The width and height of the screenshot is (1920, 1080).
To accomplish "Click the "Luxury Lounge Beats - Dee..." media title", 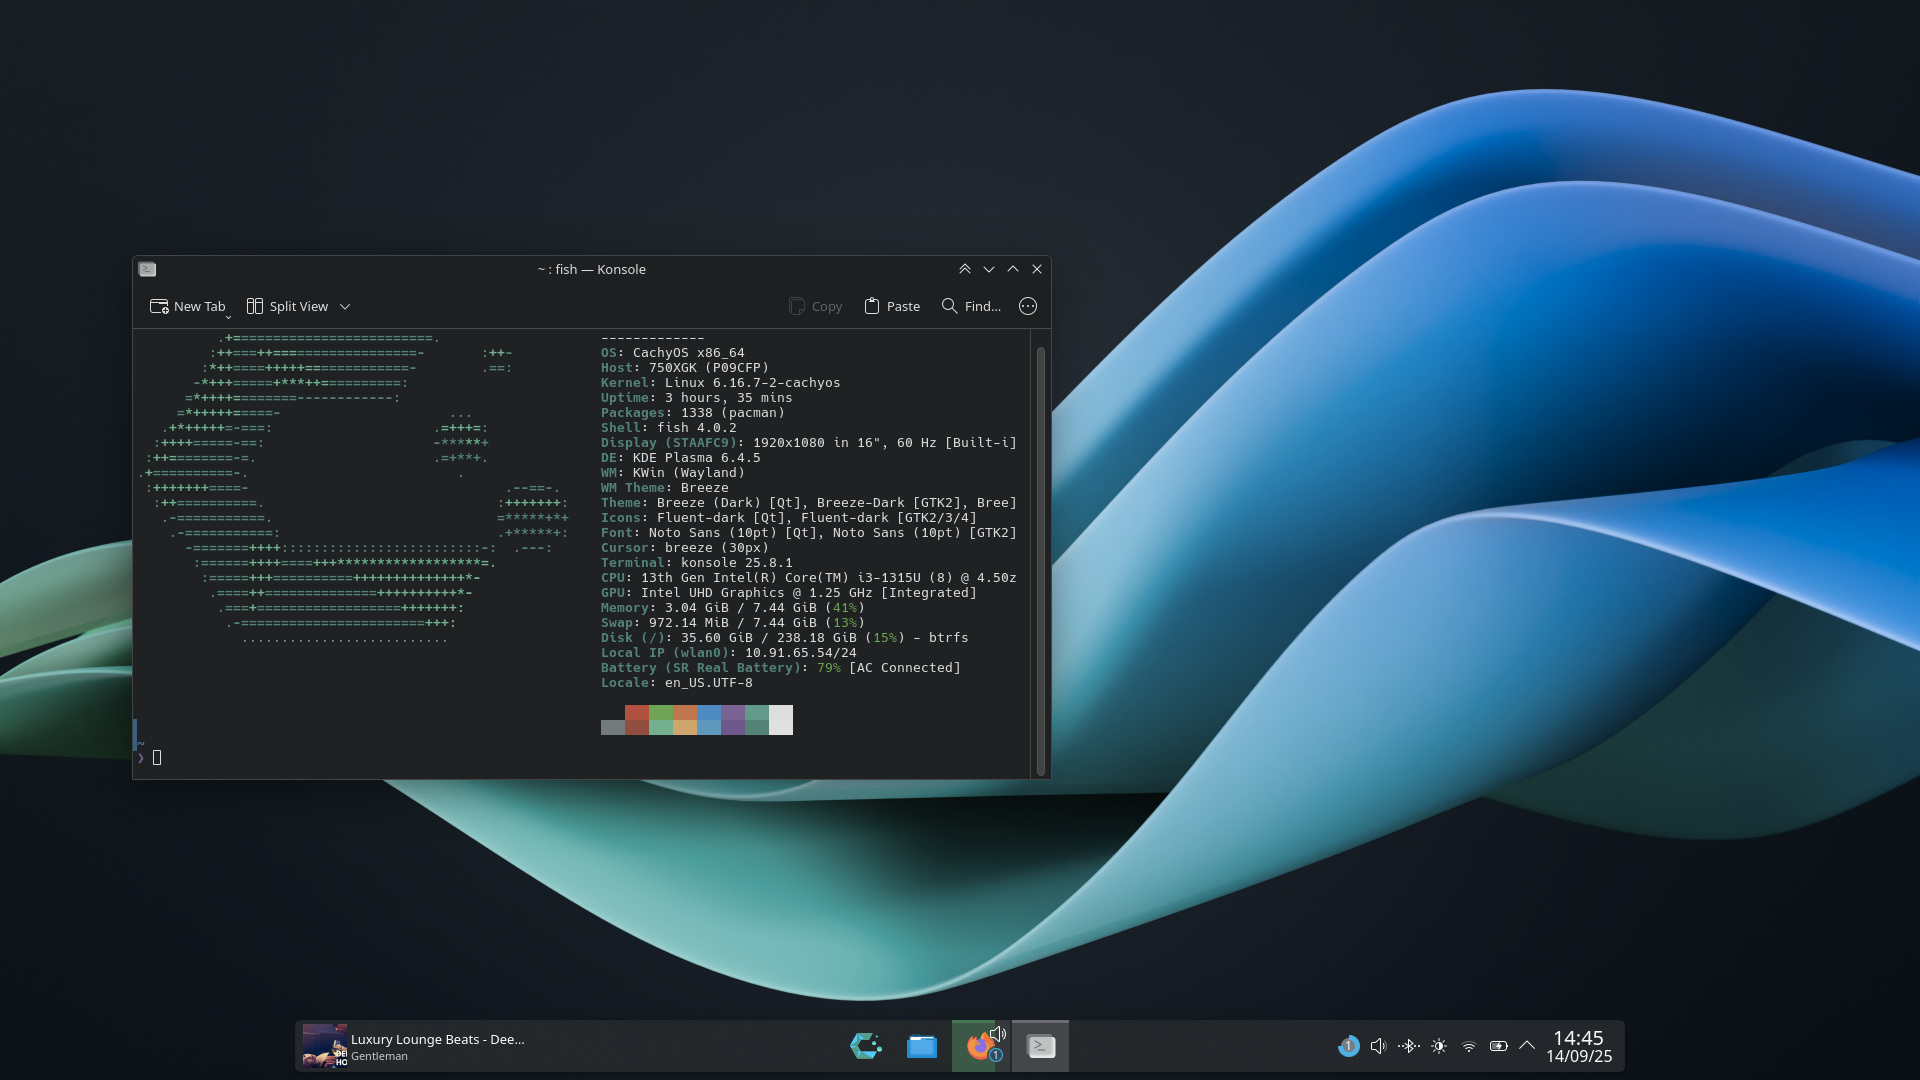I will pos(438,1039).
